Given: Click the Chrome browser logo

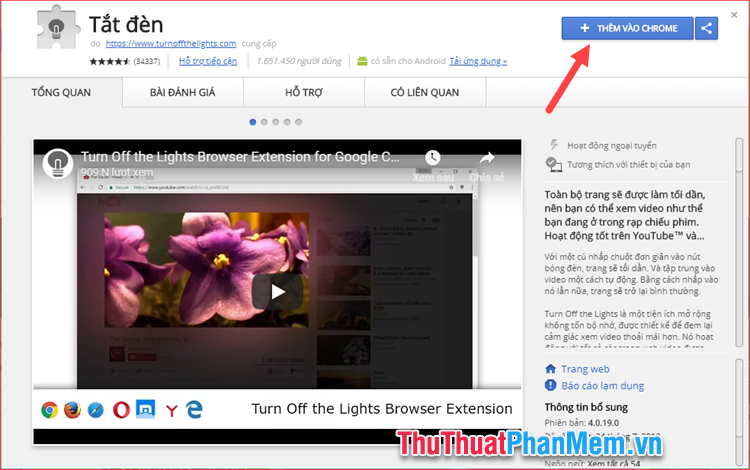Looking at the screenshot, I should 49,410.
